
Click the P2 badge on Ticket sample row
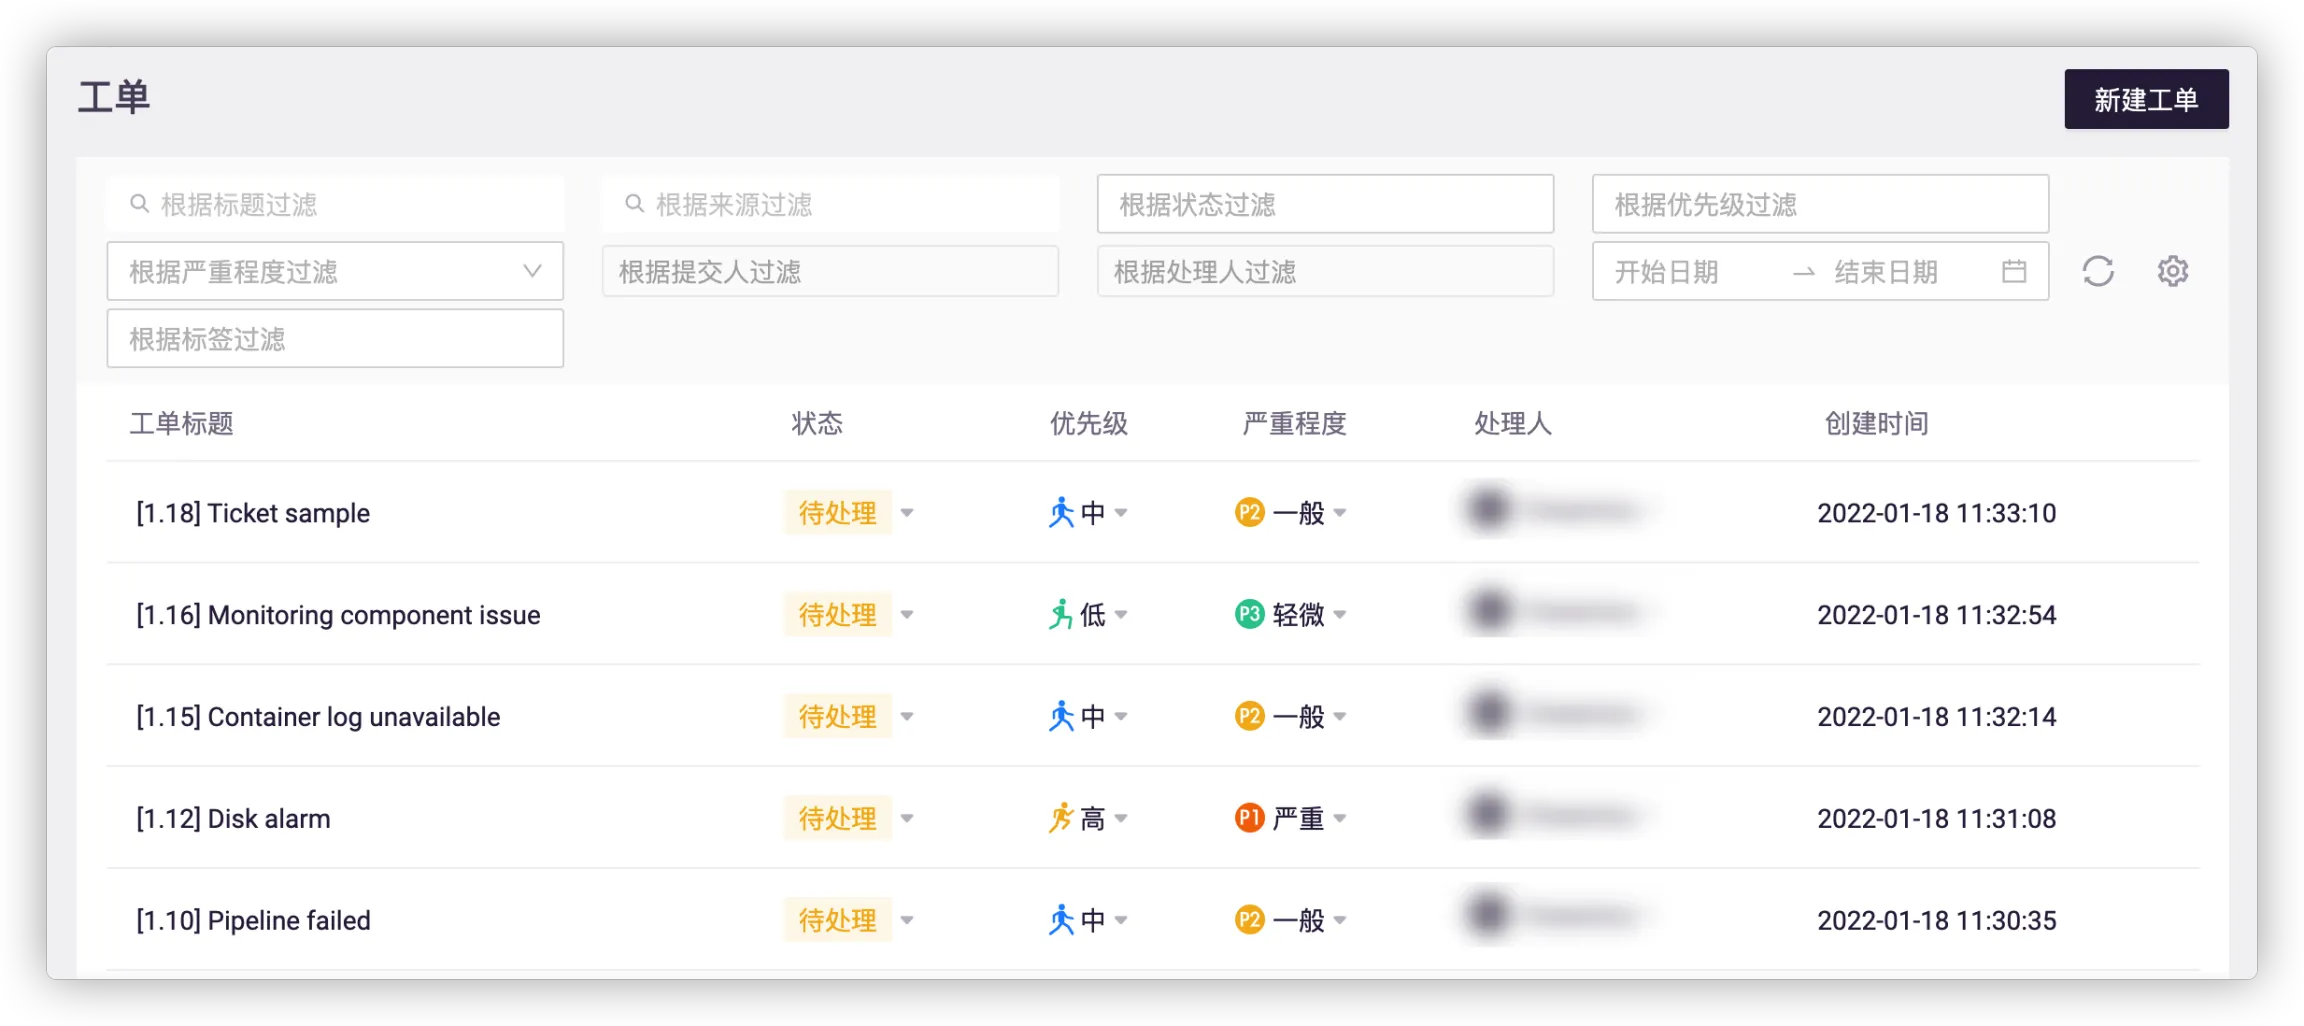tap(1249, 513)
